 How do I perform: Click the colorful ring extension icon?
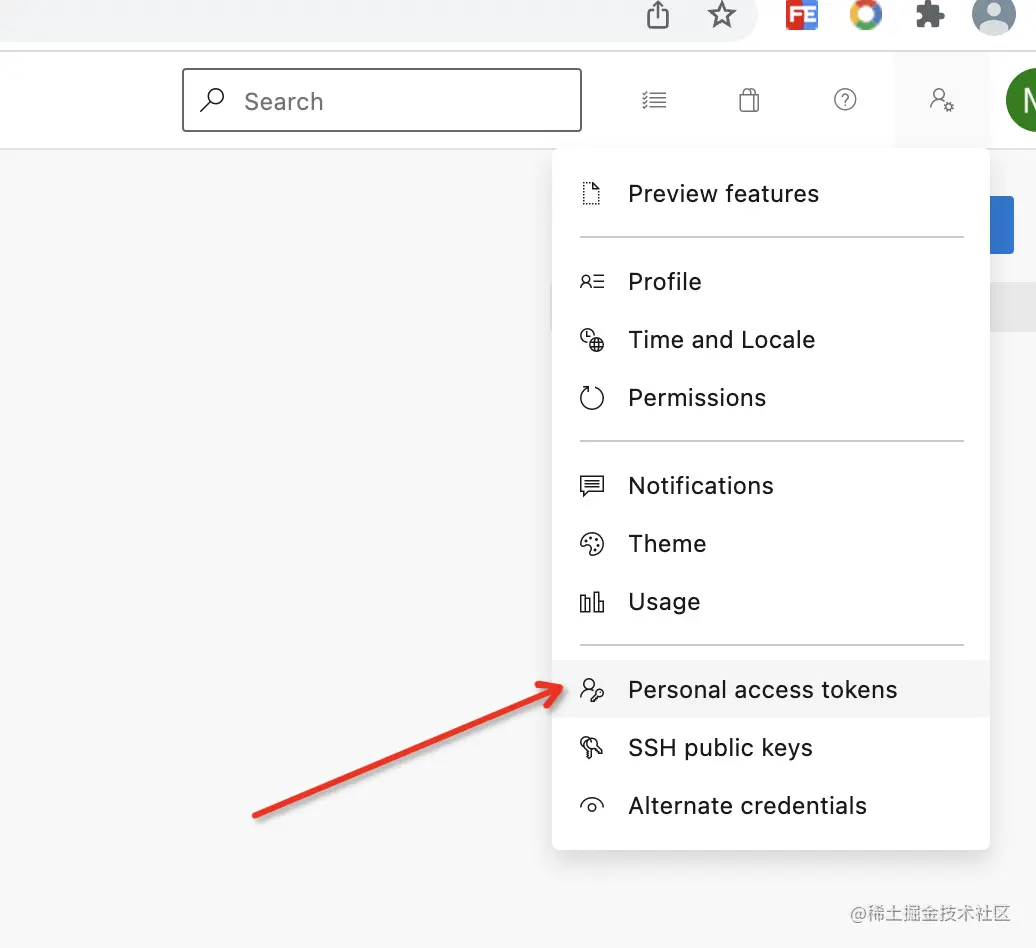coord(865,15)
